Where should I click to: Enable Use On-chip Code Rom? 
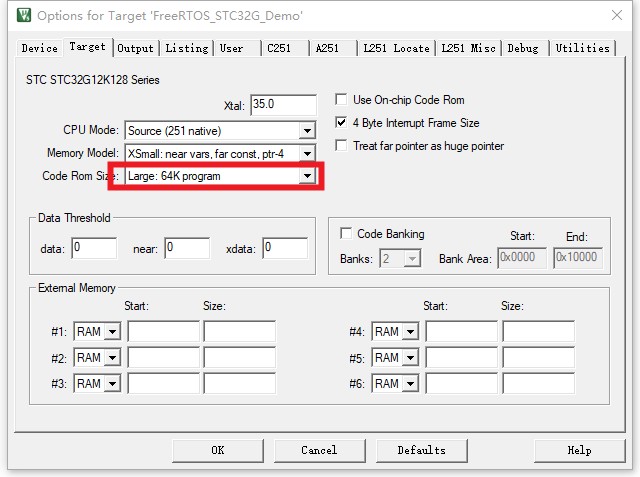point(341,100)
